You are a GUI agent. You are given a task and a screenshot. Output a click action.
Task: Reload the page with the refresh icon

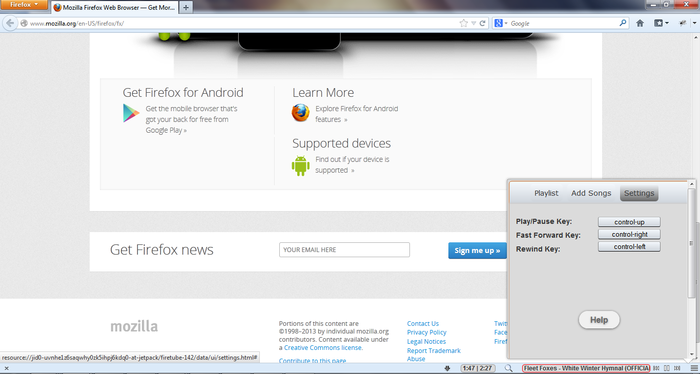pyautogui.click(x=483, y=23)
